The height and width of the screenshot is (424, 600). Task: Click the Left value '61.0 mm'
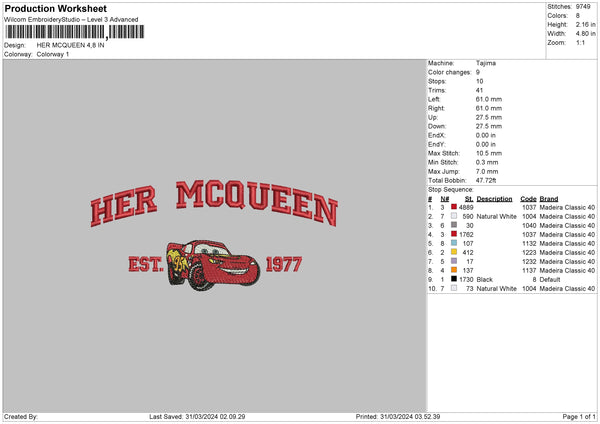489,99
